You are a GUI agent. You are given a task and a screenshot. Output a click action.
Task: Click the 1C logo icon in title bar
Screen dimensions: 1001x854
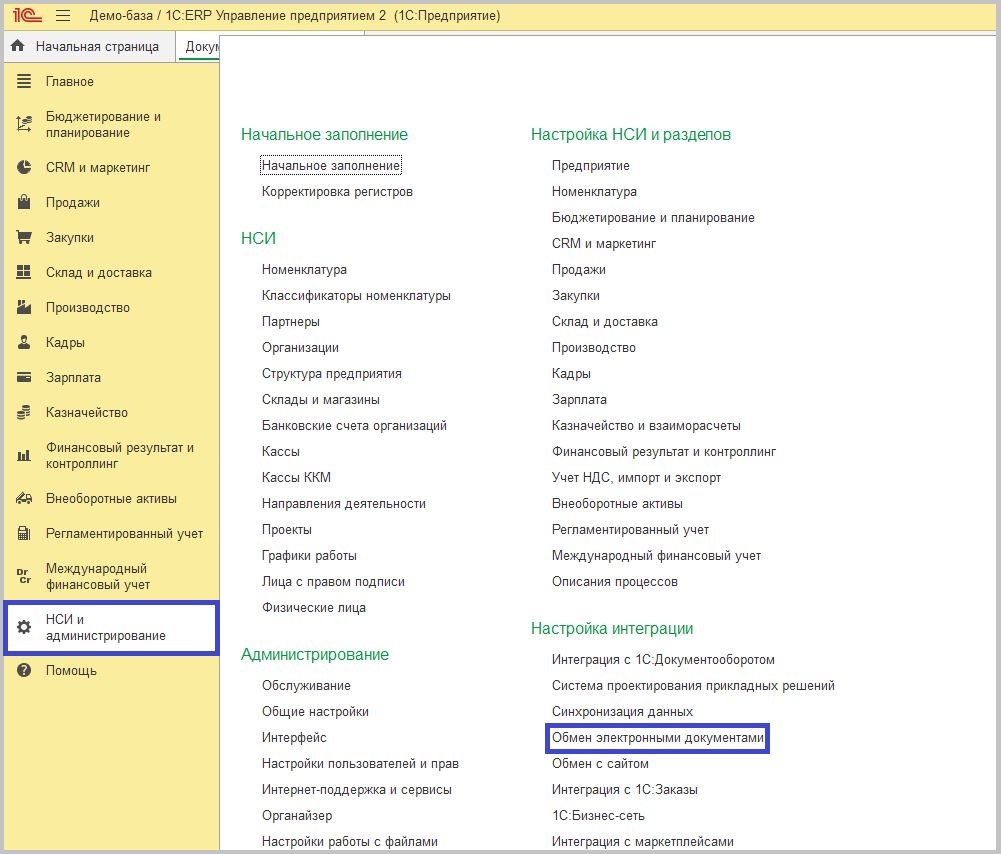(27, 16)
